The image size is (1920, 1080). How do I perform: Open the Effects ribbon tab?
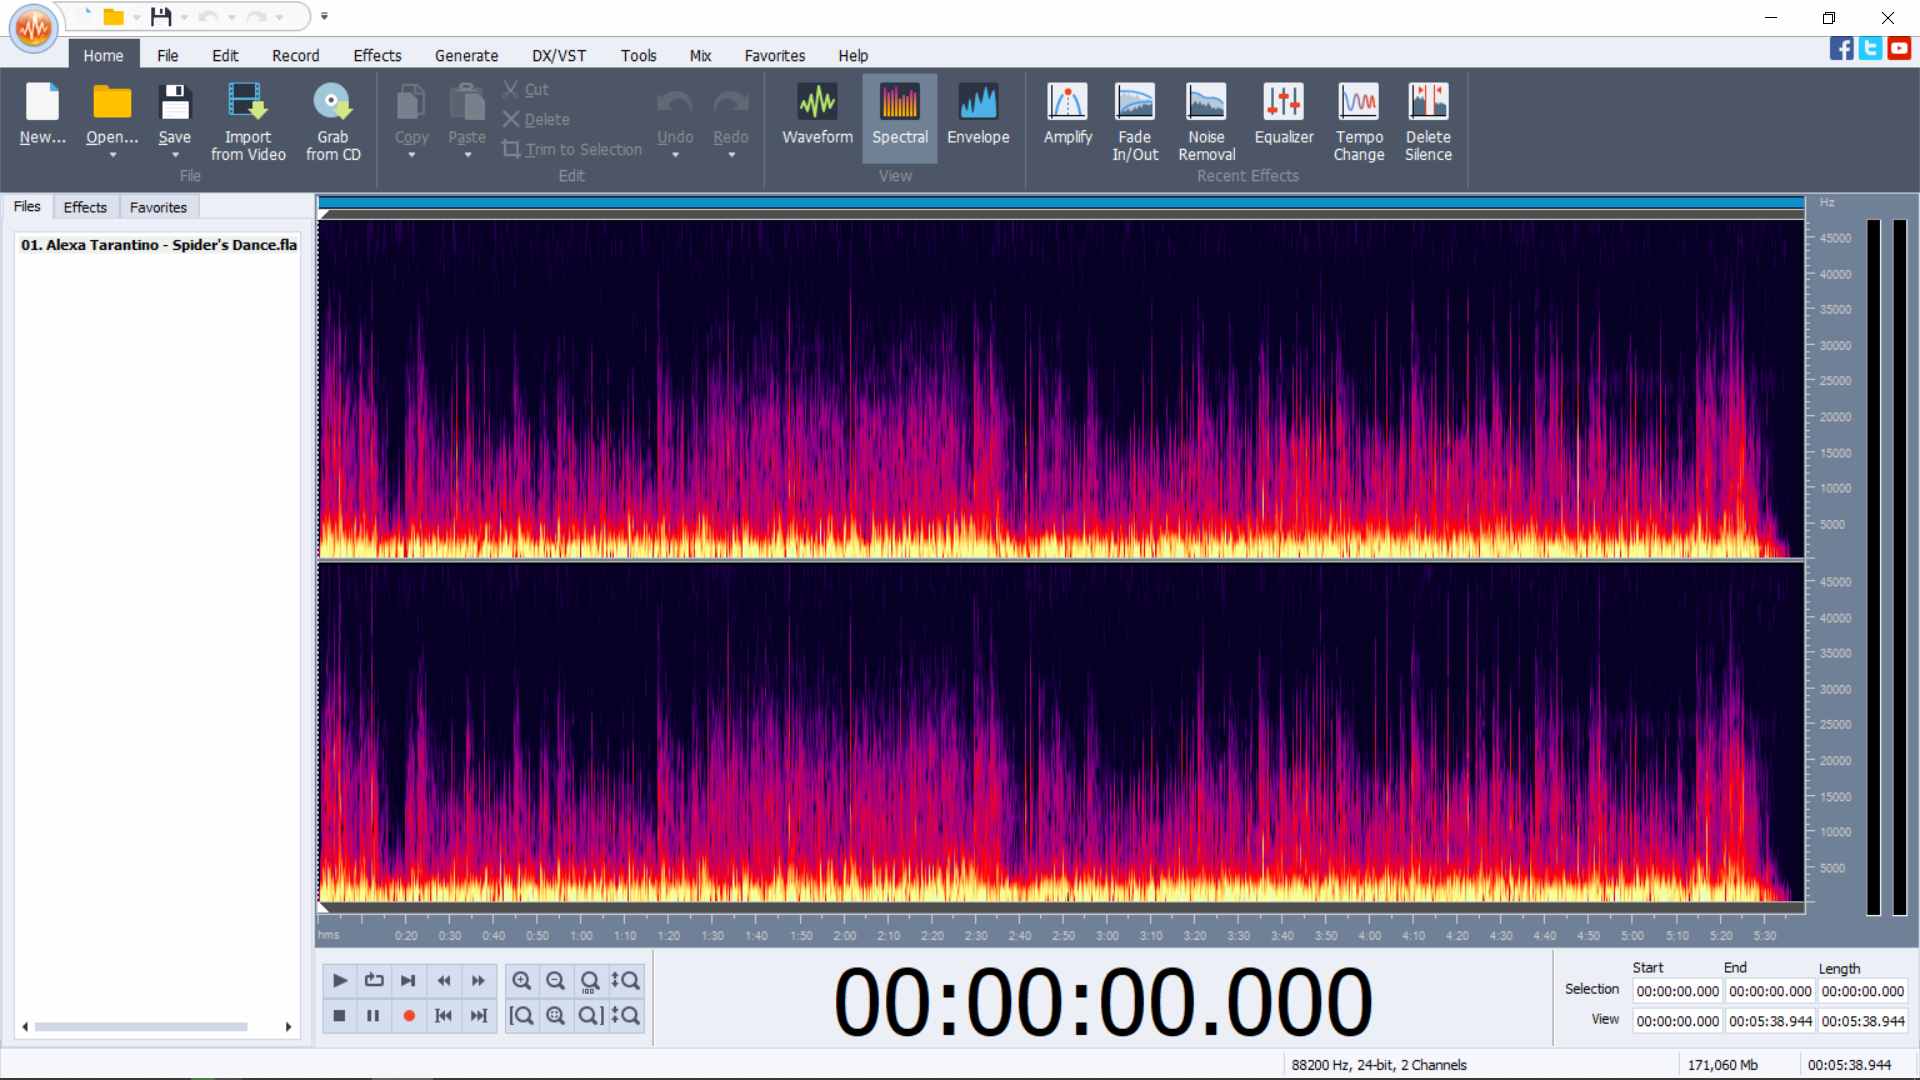pos(377,56)
